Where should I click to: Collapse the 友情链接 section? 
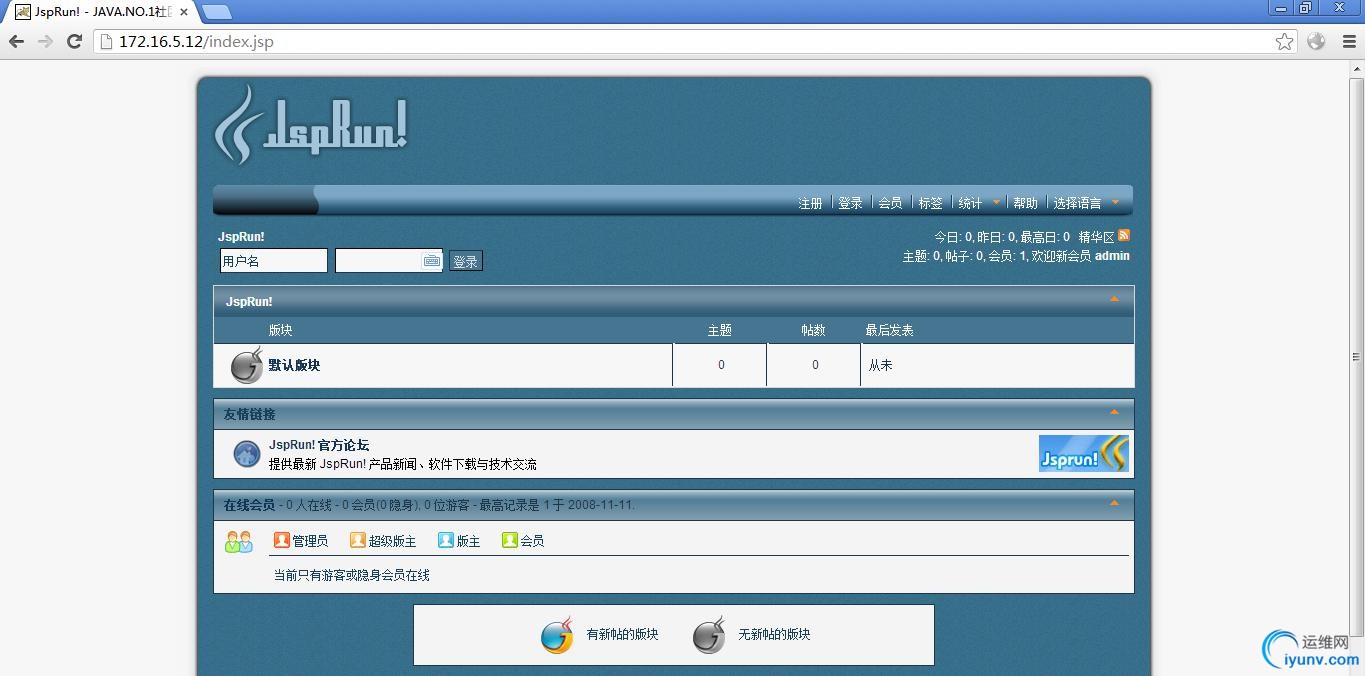[1115, 411]
